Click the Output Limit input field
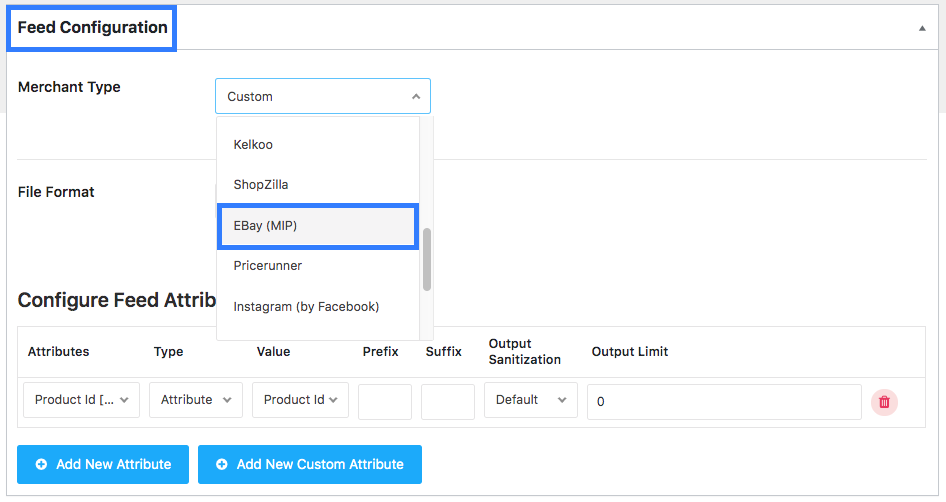The height and width of the screenshot is (502, 946). [x=724, y=402]
